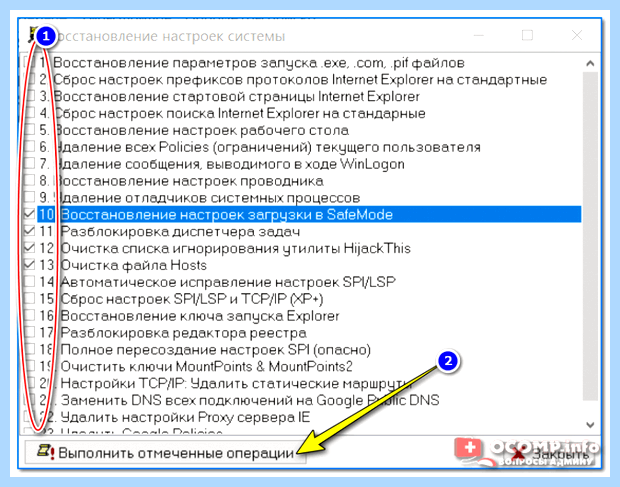Screen dimensions: 620x487
Task: Tick checkbox 4 Internet Explorer search settings reset
Action: pos(29,113)
